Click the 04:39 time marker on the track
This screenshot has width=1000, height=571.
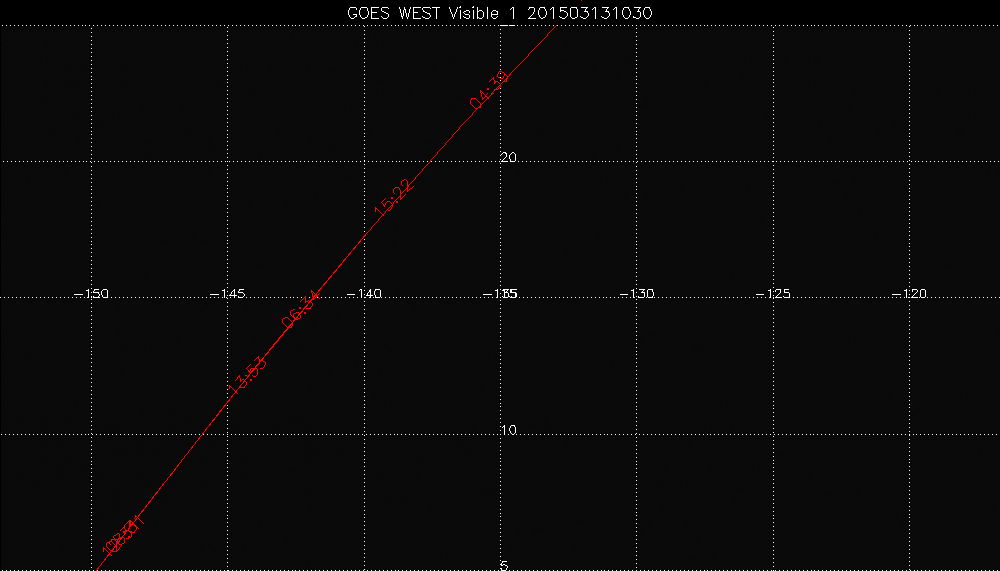coord(490,90)
